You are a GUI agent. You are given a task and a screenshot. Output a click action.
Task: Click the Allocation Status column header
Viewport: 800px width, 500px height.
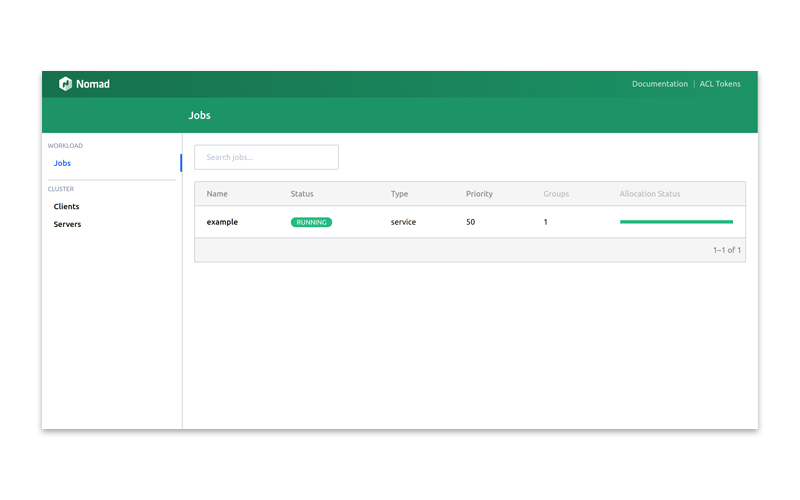(x=650, y=193)
